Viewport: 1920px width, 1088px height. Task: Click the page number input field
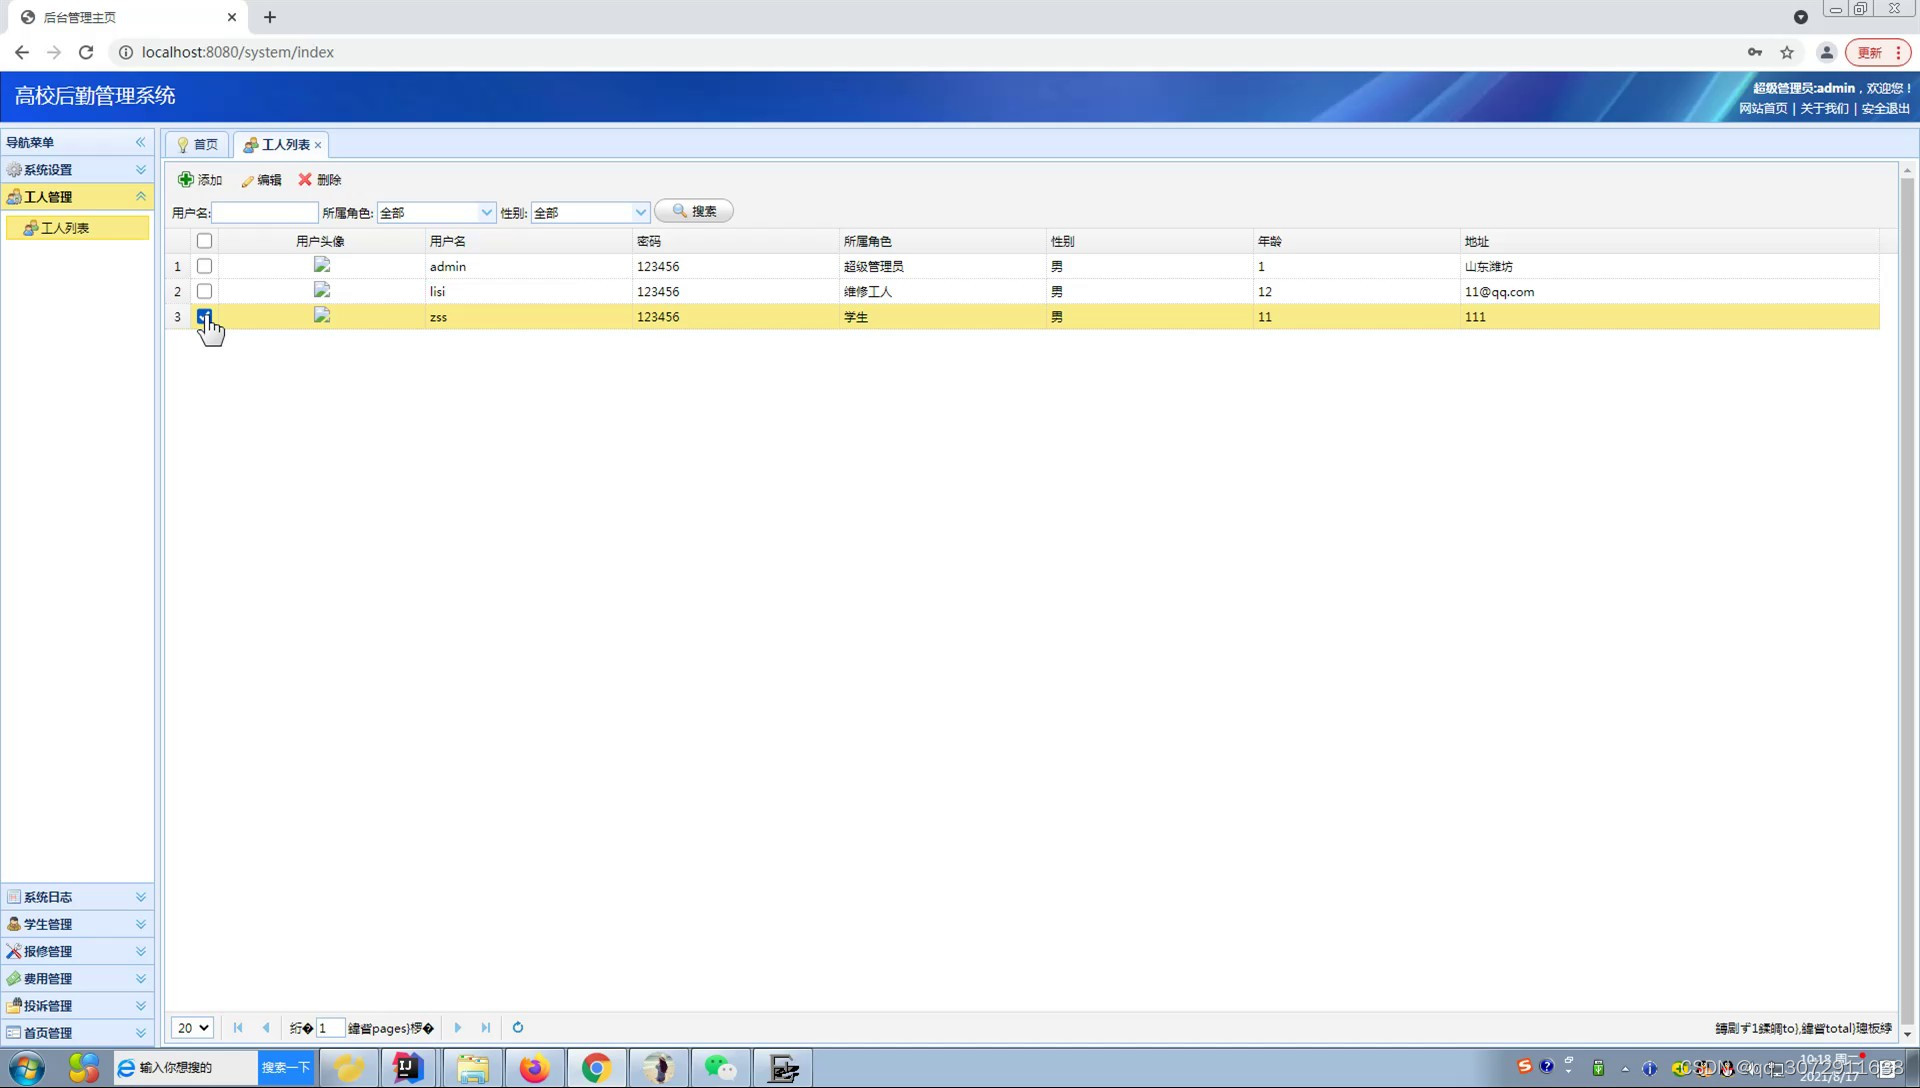[x=330, y=1028]
